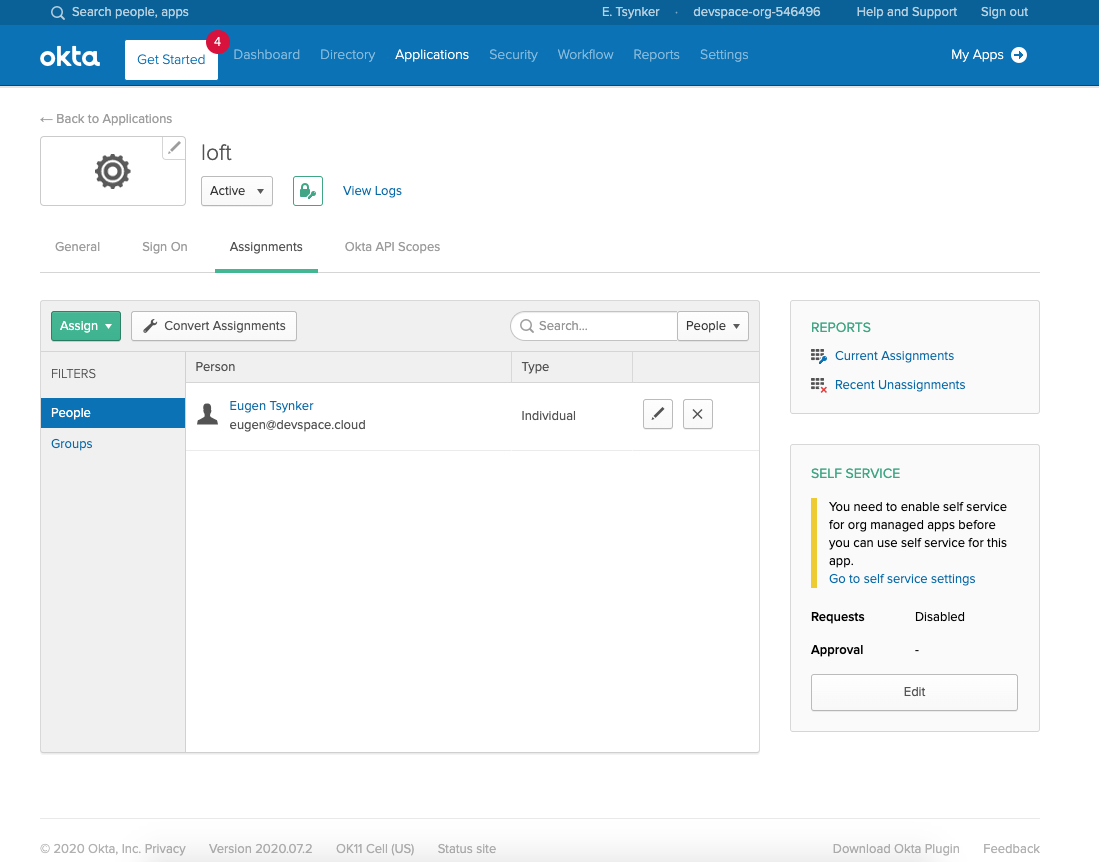Open the Assign dropdown
This screenshot has height=862, width=1099.
[85, 325]
